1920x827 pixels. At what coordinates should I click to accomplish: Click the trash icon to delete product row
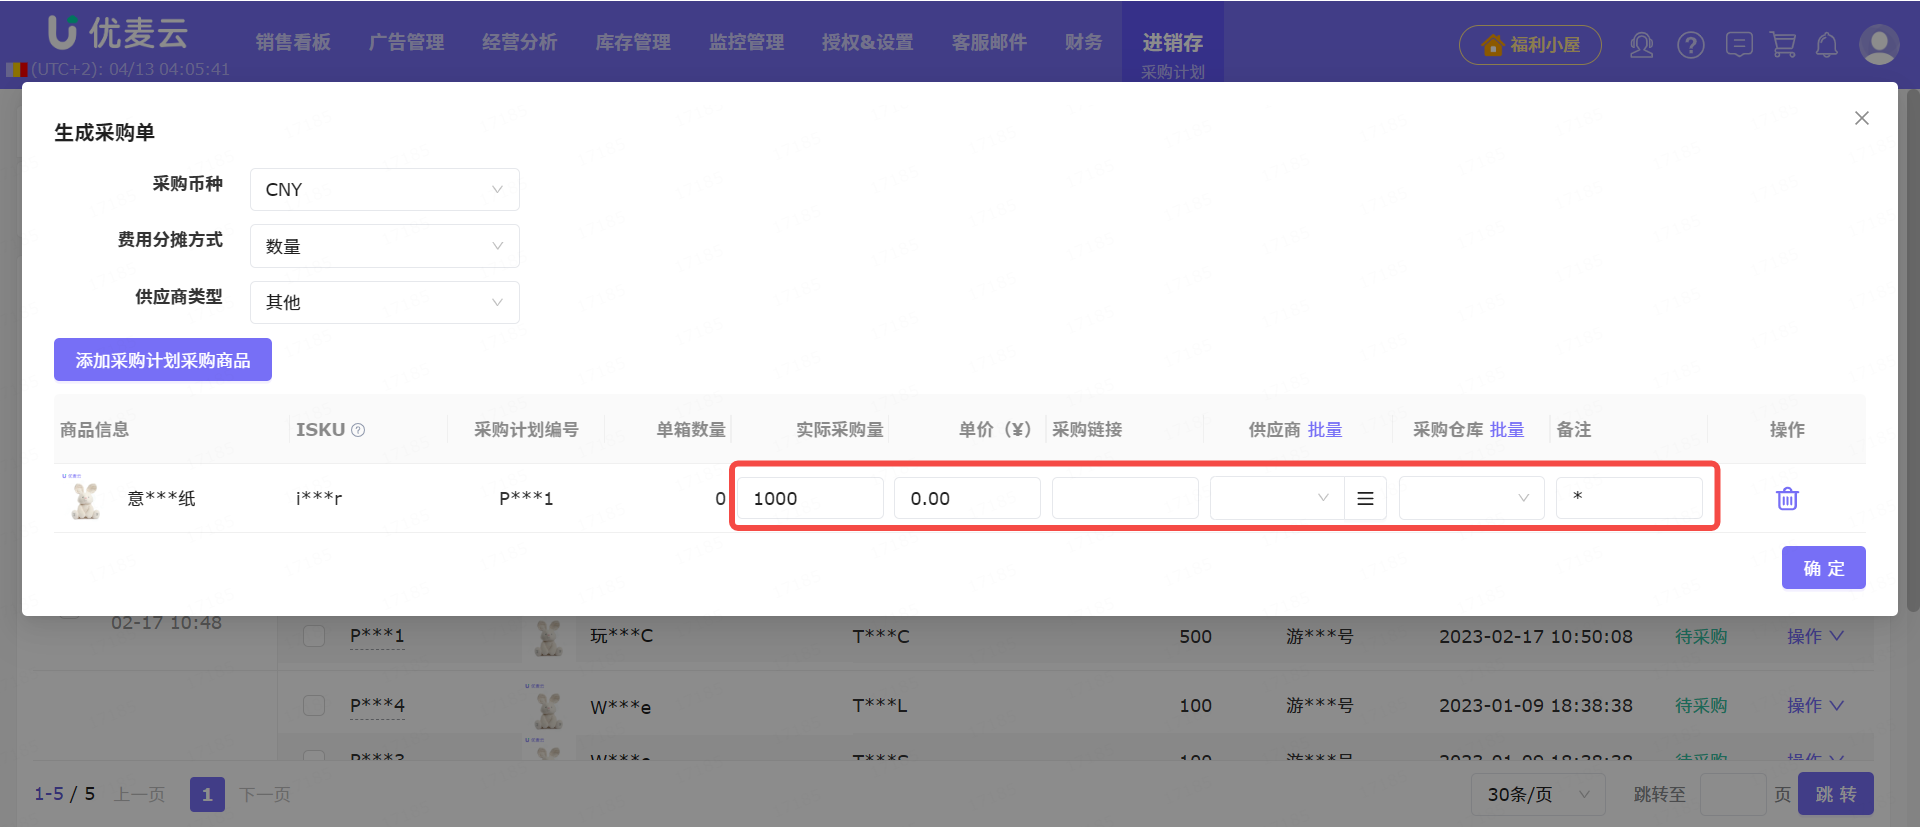[1787, 498]
